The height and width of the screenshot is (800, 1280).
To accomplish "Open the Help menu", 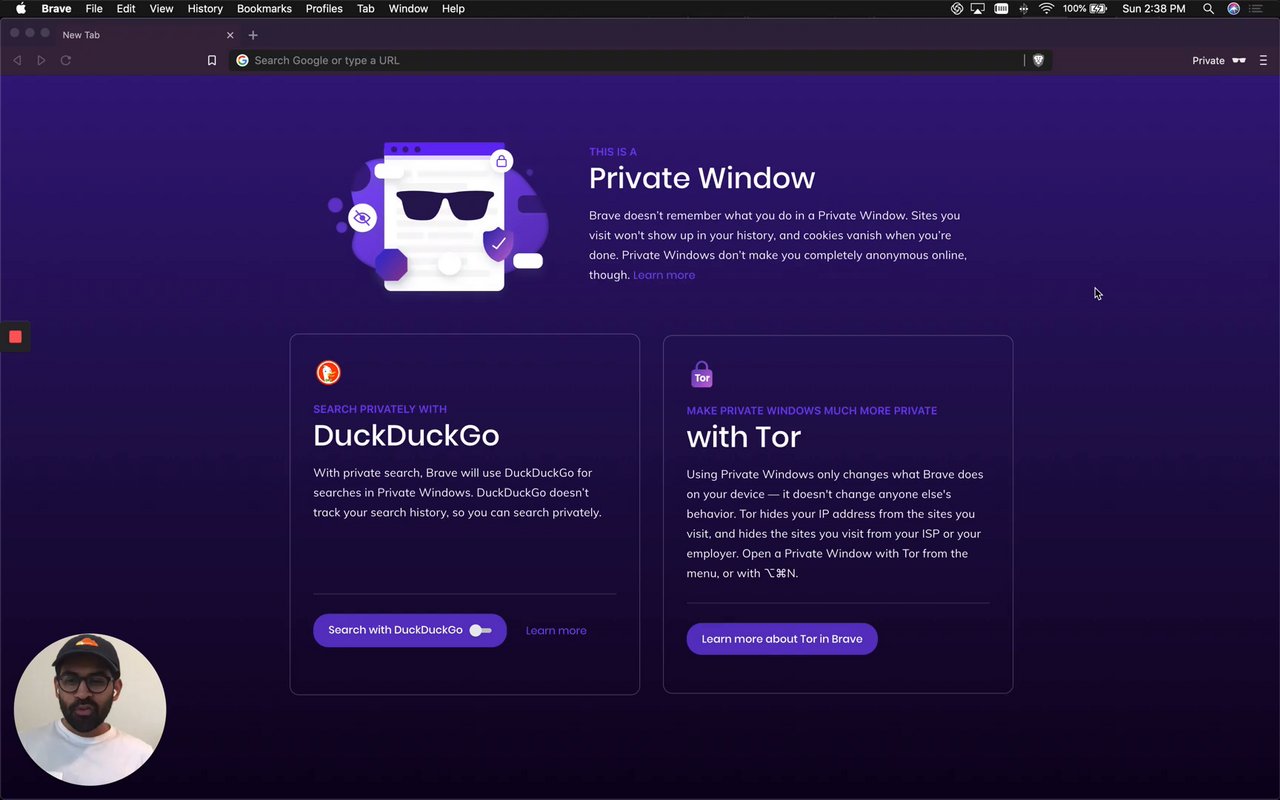I will pos(453,8).
